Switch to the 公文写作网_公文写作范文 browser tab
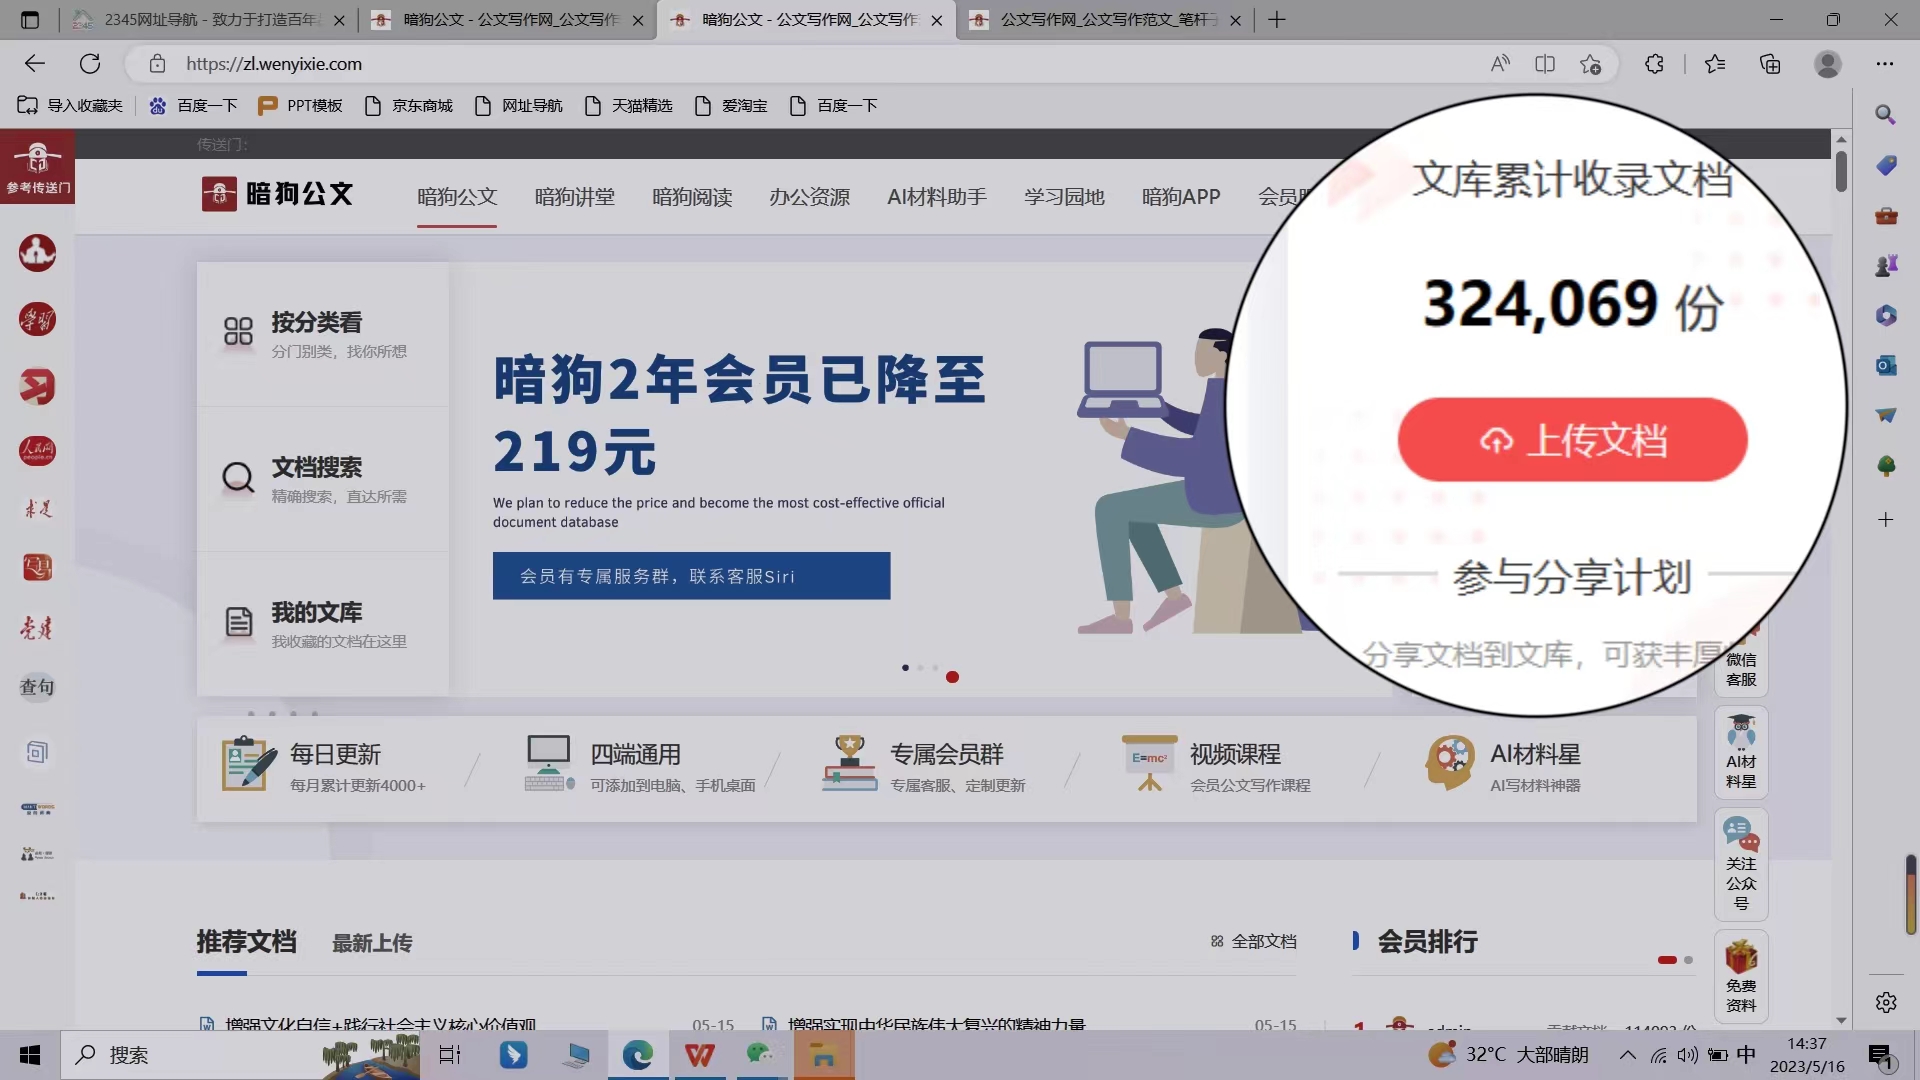This screenshot has height=1080, width=1920. (x=1105, y=20)
